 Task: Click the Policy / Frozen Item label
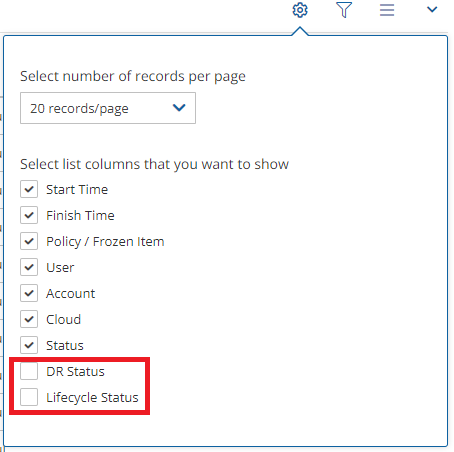(105, 242)
